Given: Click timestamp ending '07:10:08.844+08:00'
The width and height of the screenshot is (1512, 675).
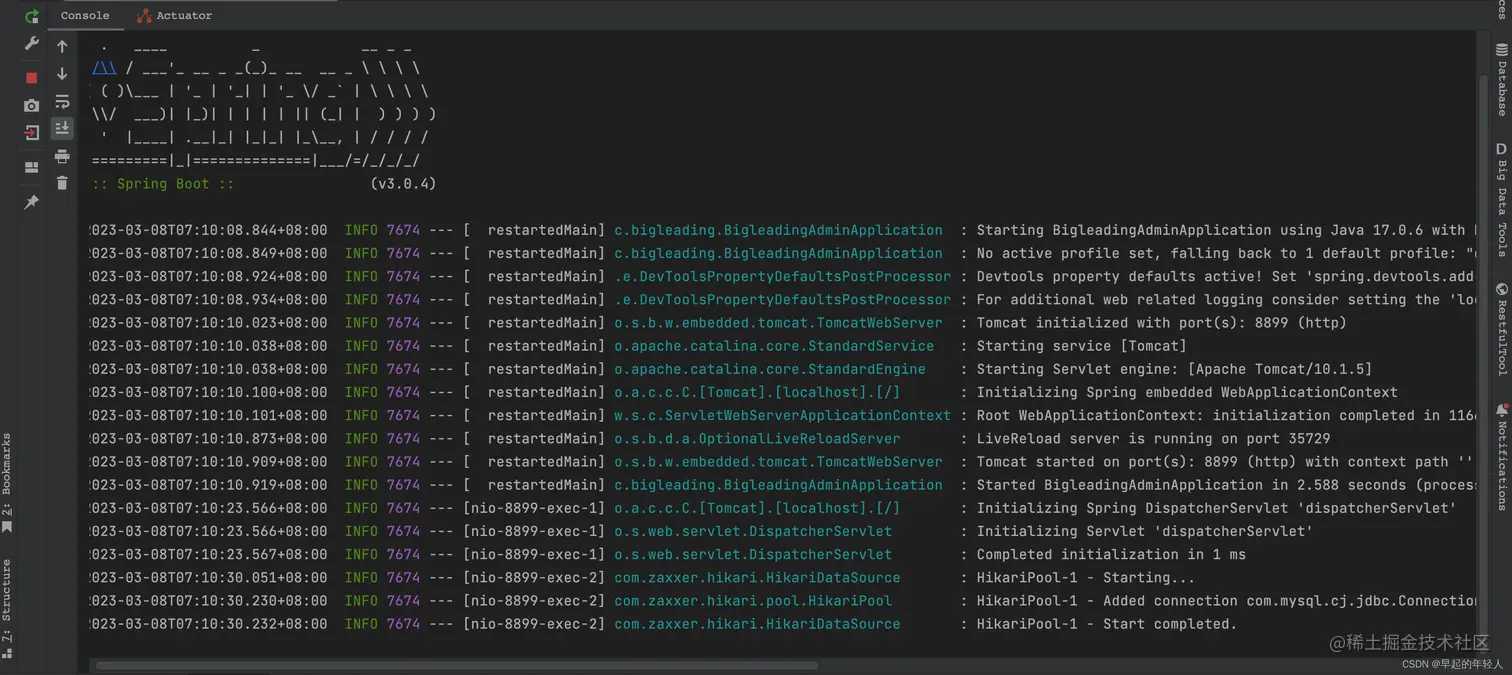Looking at the screenshot, I should pos(209,230).
